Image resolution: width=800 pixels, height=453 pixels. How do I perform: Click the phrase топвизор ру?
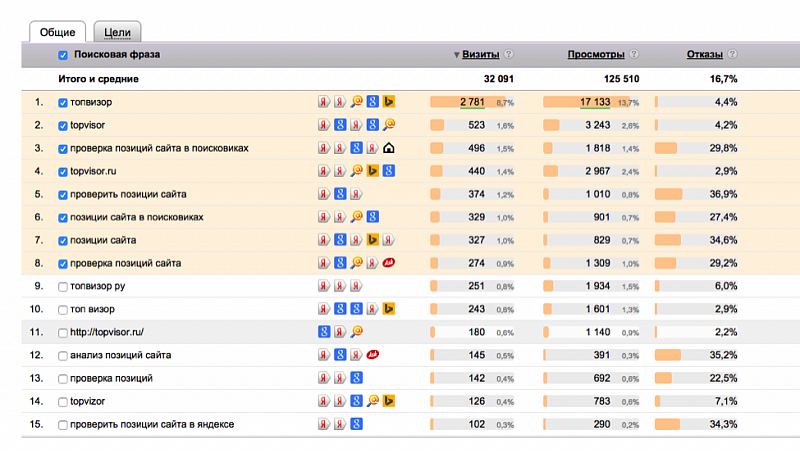click(x=97, y=286)
